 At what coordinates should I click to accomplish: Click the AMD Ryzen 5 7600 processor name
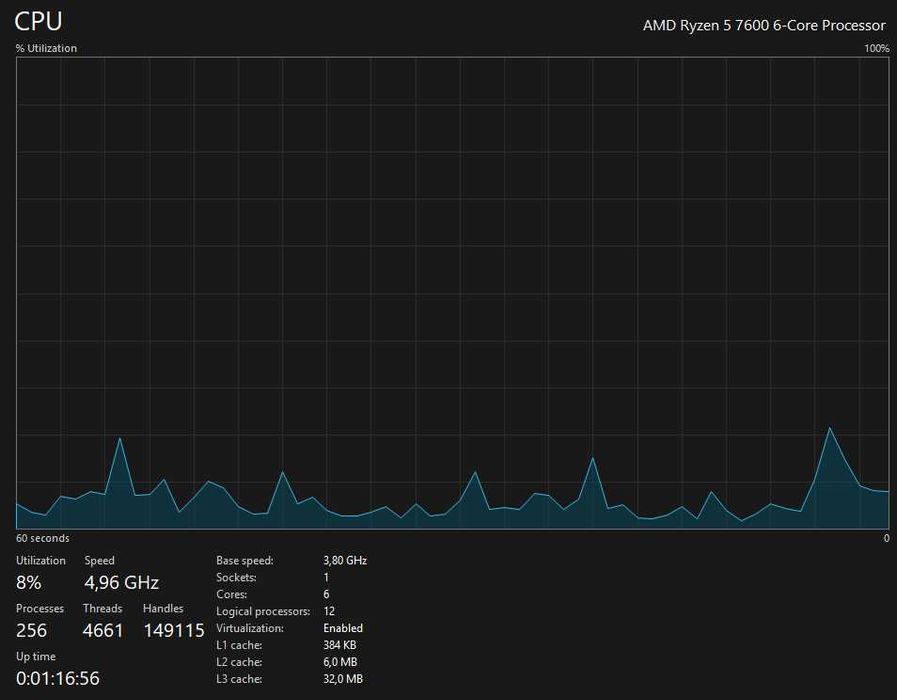pyautogui.click(x=764, y=26)
